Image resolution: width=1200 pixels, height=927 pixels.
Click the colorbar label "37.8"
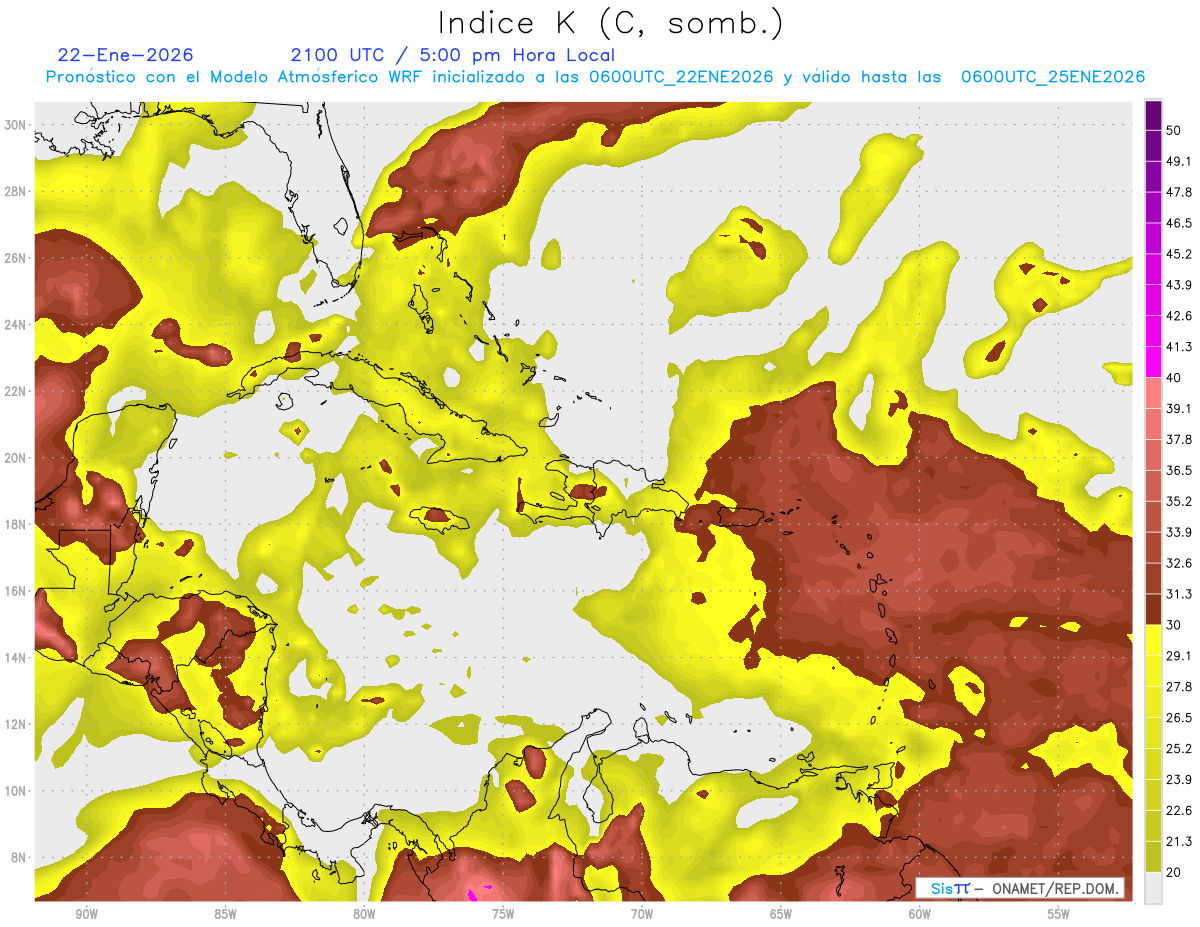(1179, 439)
